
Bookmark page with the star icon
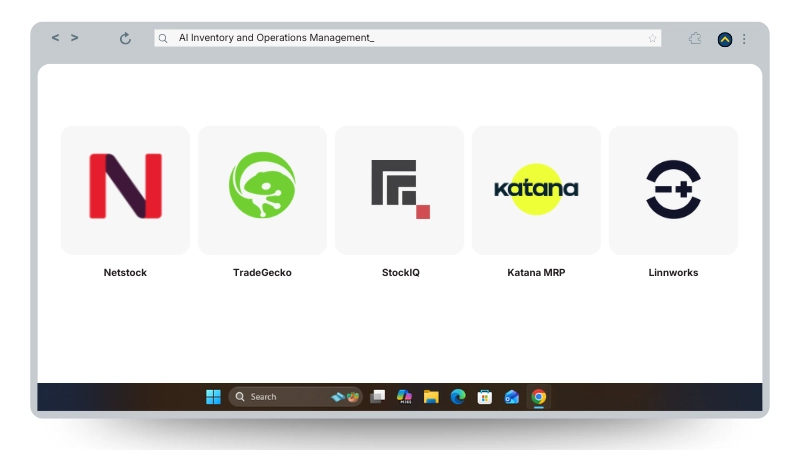coord(652,38)
